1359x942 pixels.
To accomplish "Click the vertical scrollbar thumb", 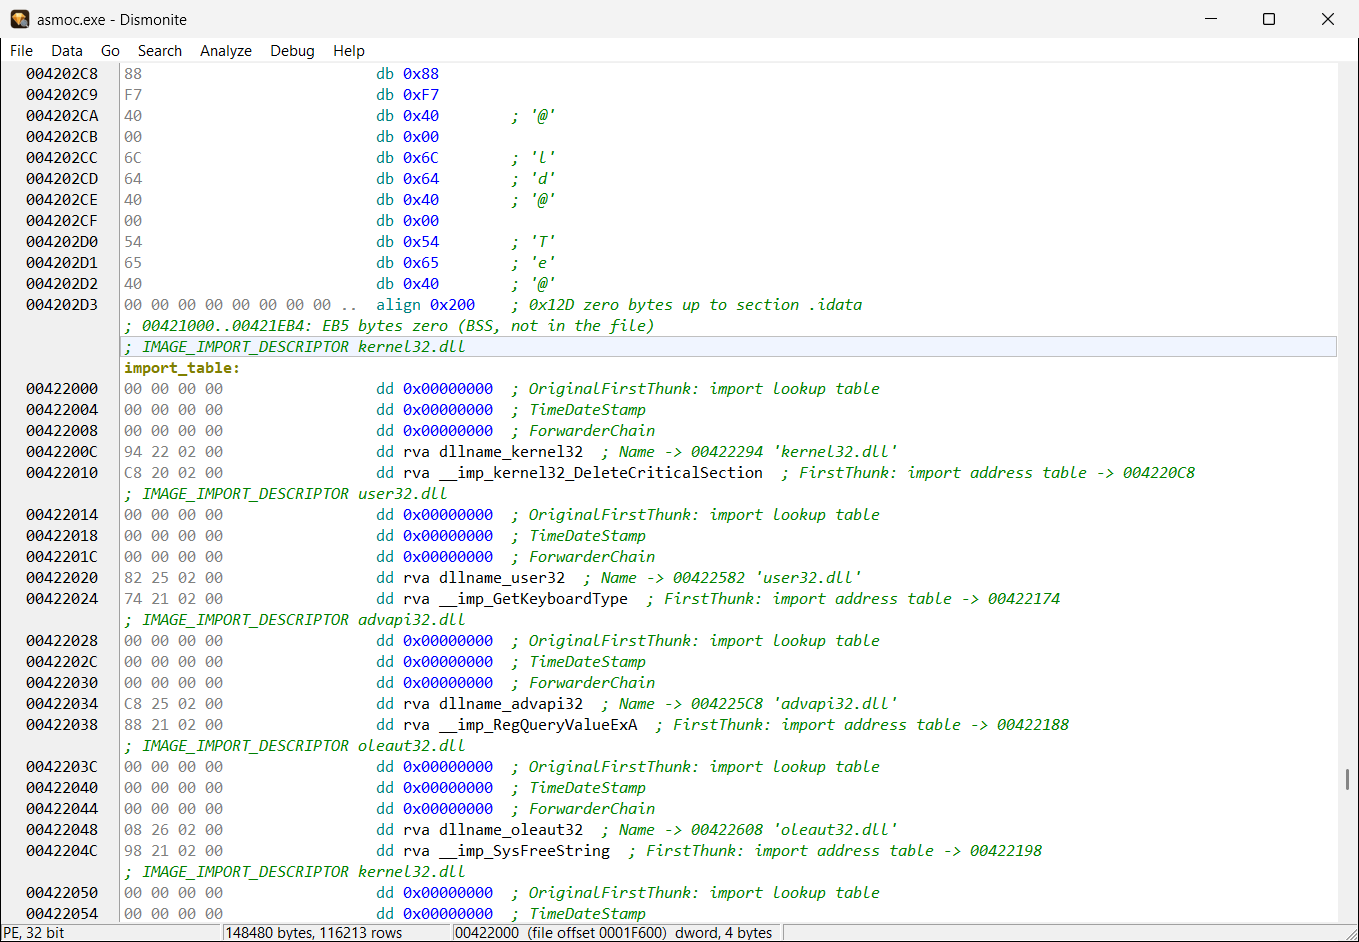I will pyautogui.click(x=1347, y=779).
